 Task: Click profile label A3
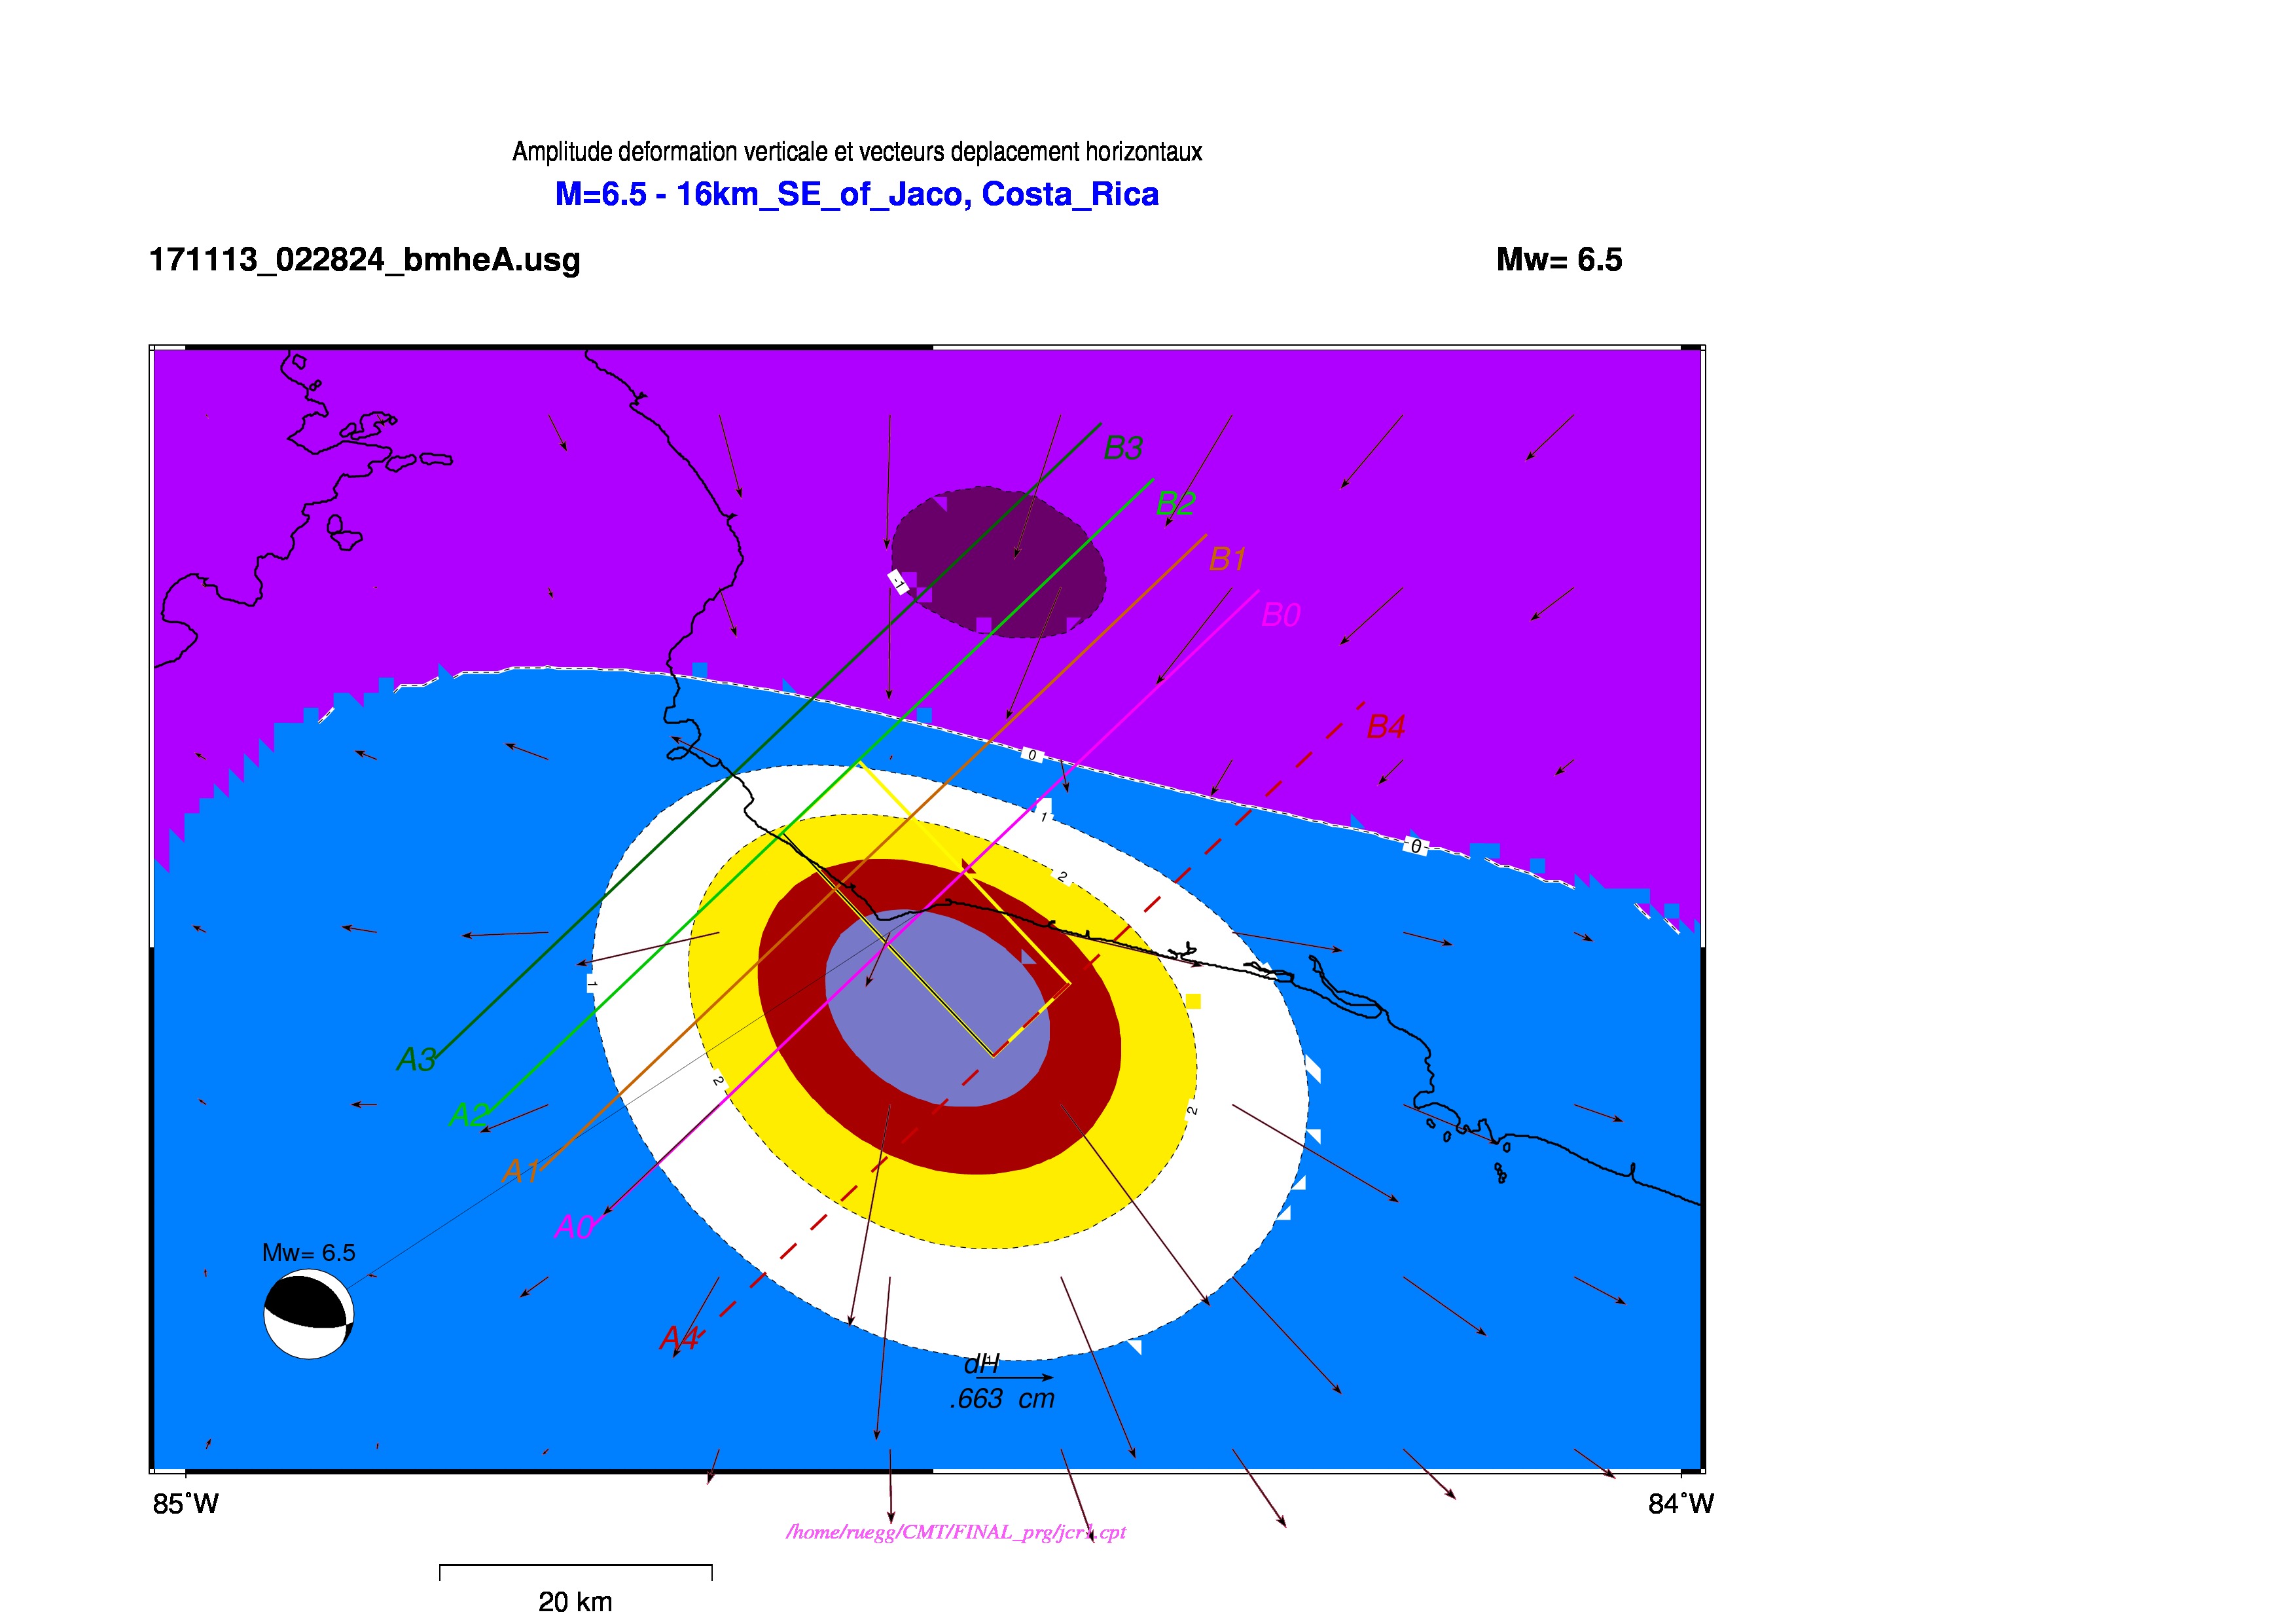click(x=416, y=1059)
